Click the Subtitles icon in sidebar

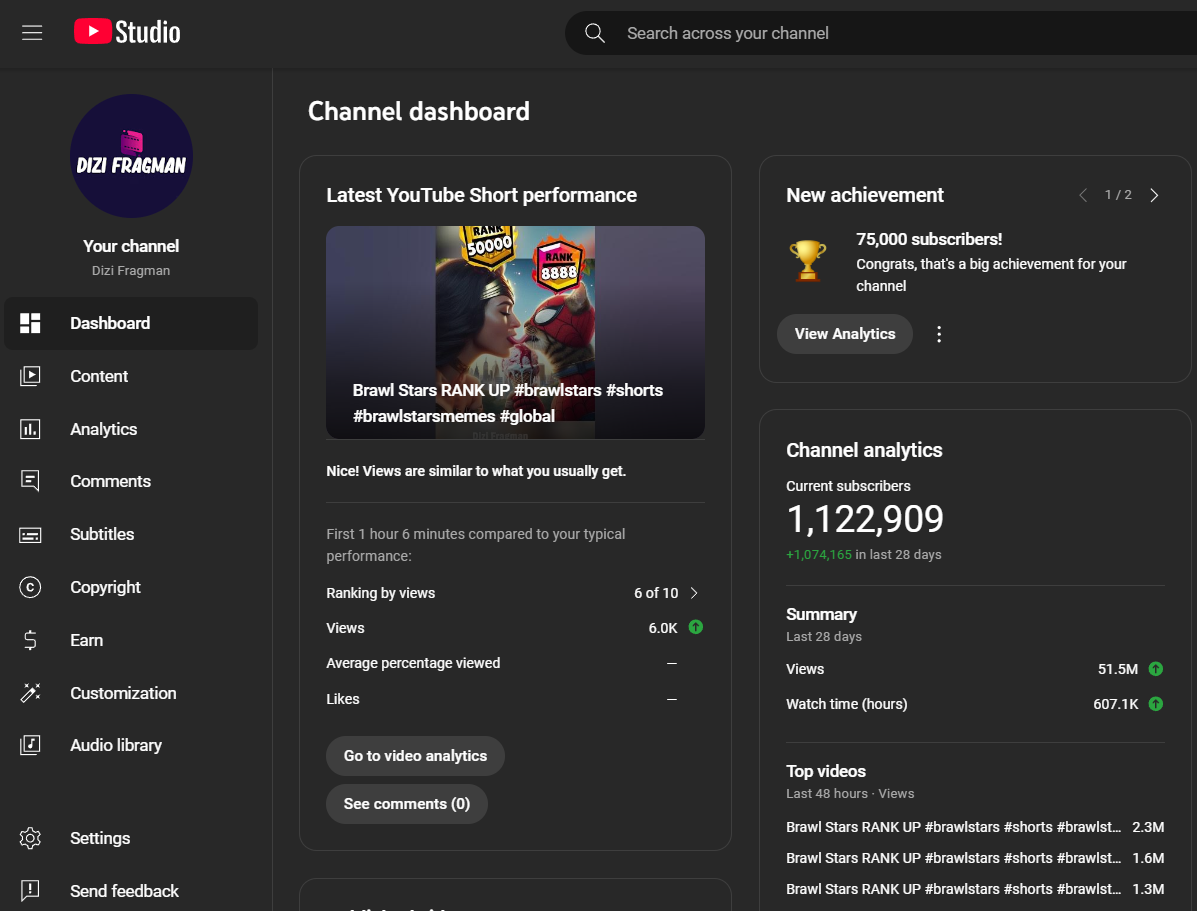point(31,535)
